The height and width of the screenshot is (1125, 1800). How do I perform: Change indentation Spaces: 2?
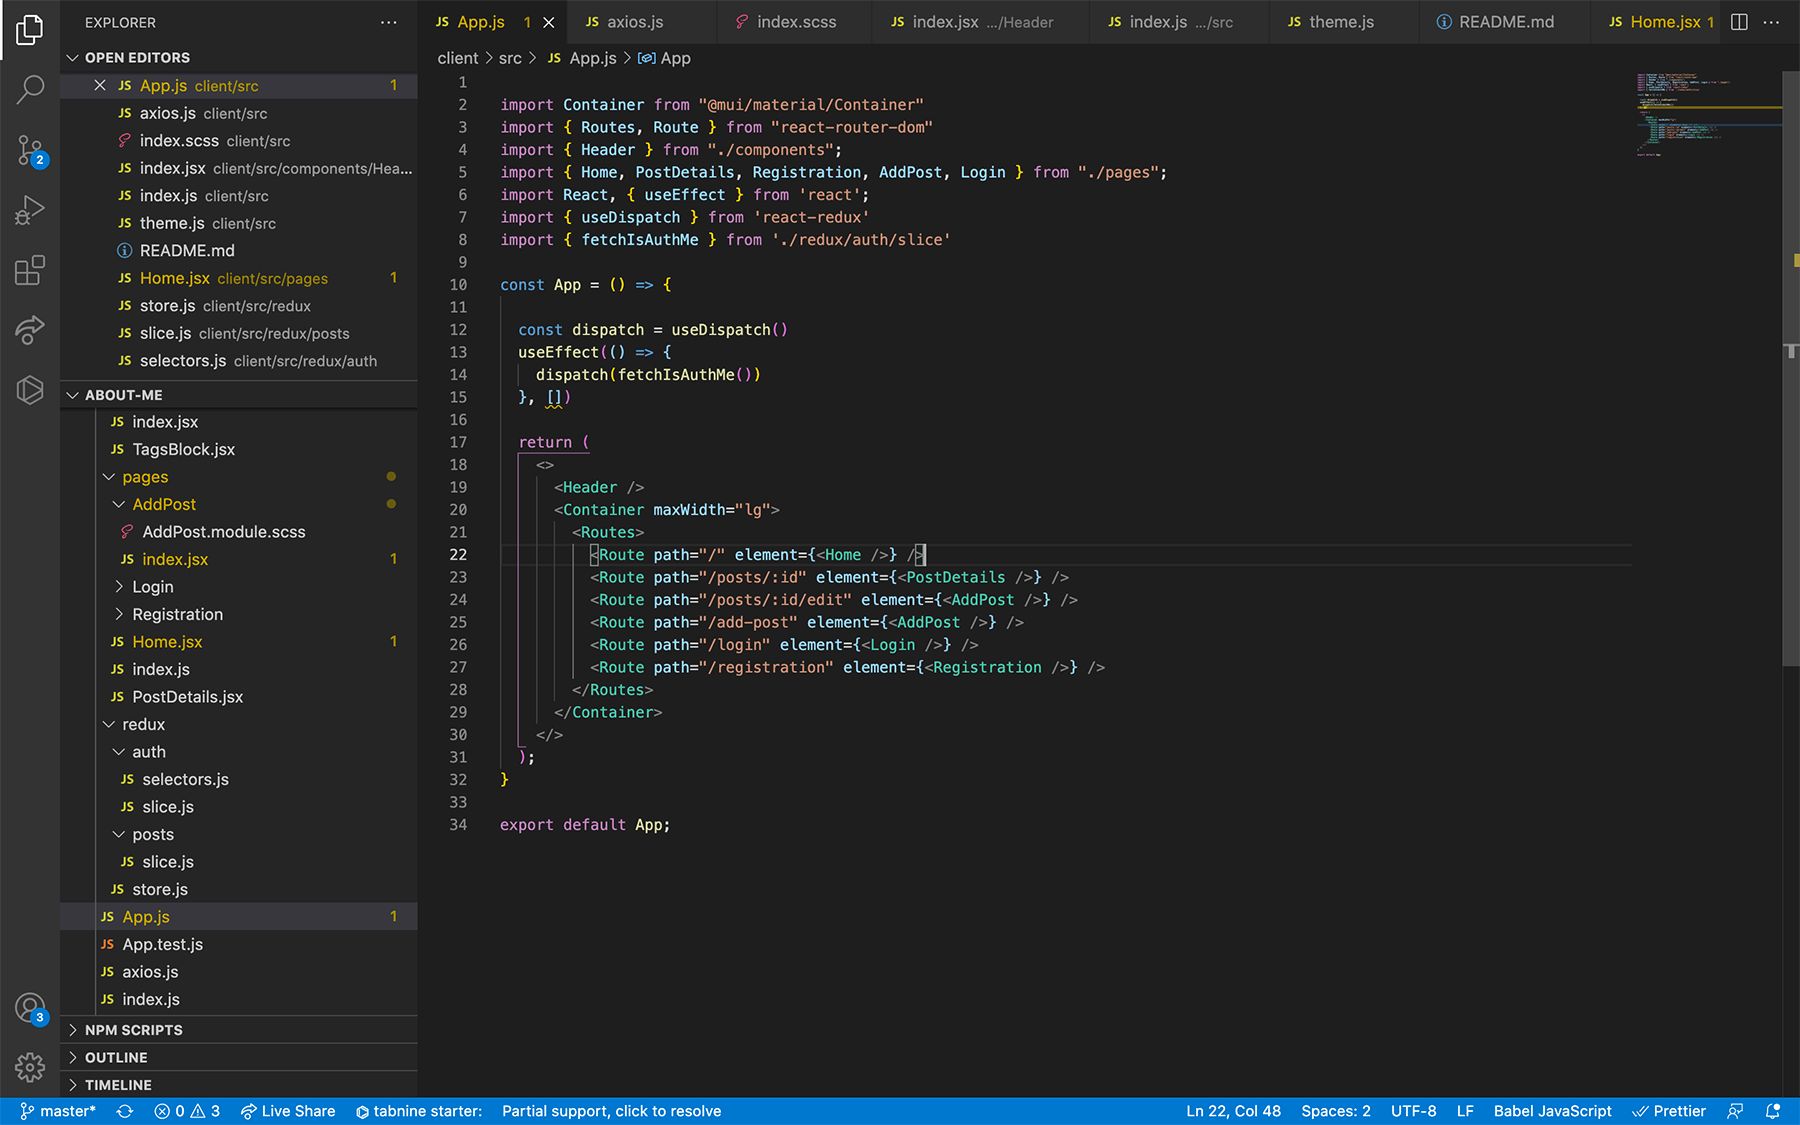click(x=1336, y=1111)
